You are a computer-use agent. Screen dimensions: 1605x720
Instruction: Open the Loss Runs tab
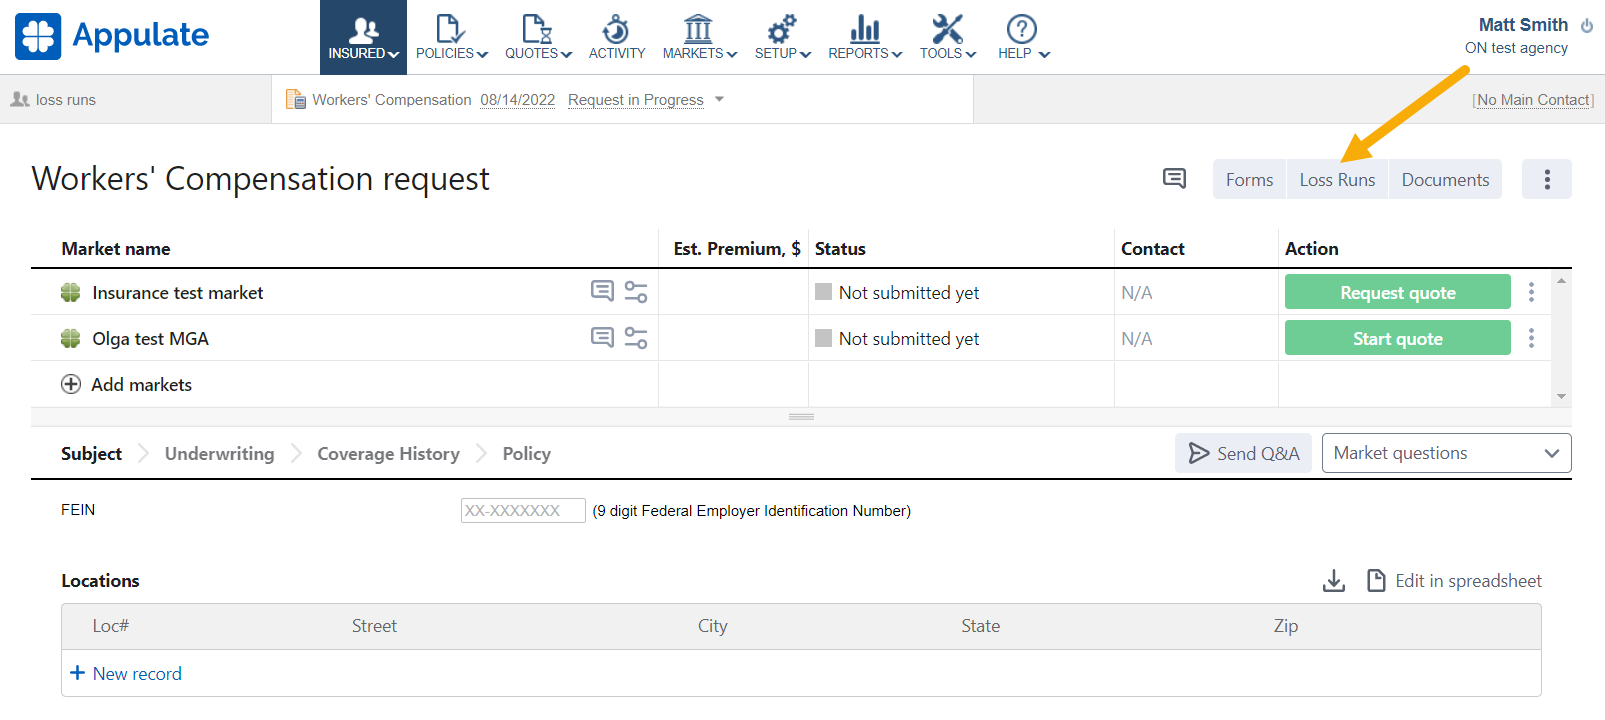1337,180
